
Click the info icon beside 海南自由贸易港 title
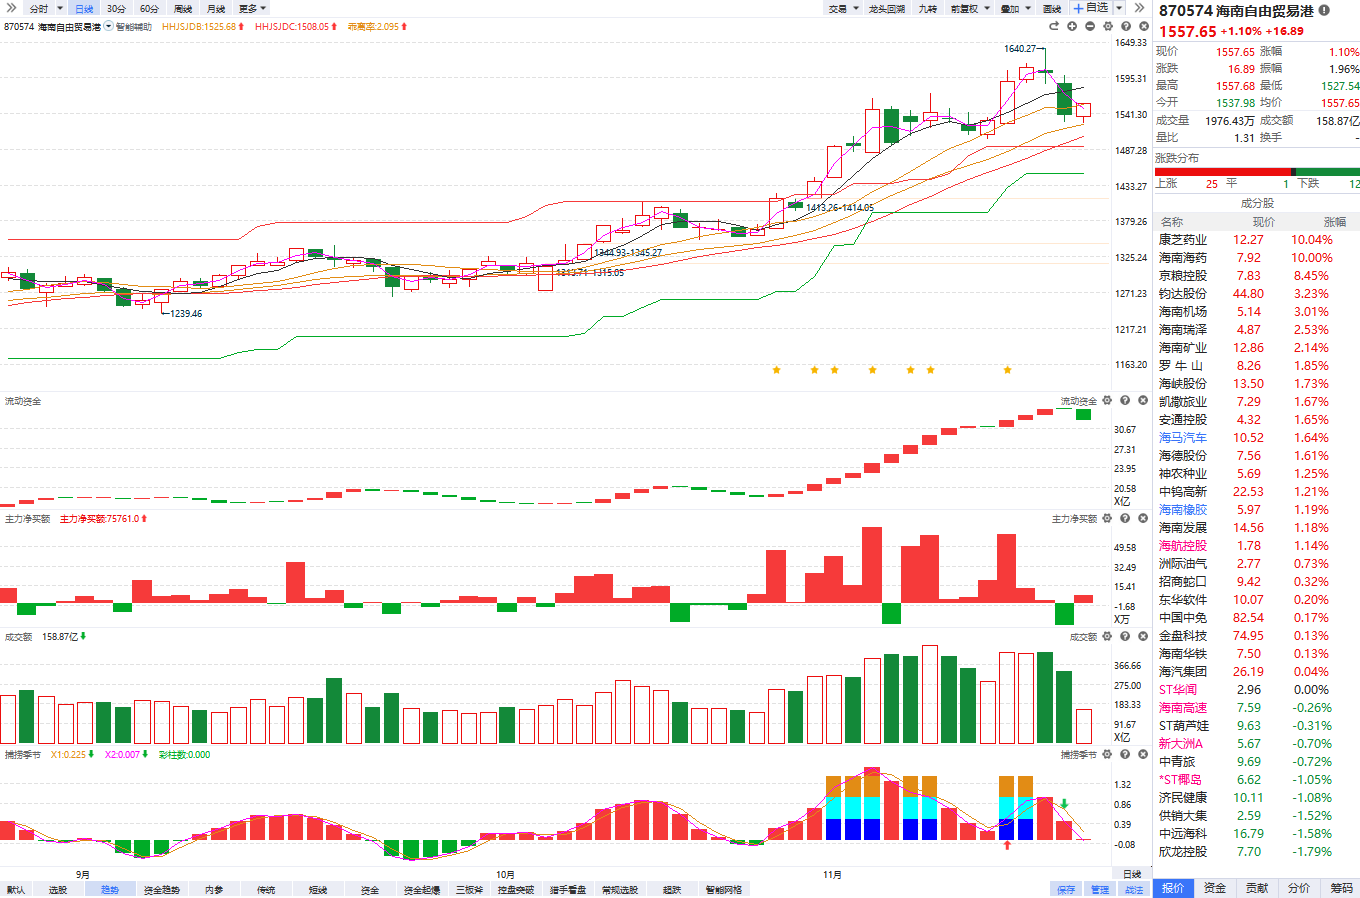click(x=1325, y=10)
